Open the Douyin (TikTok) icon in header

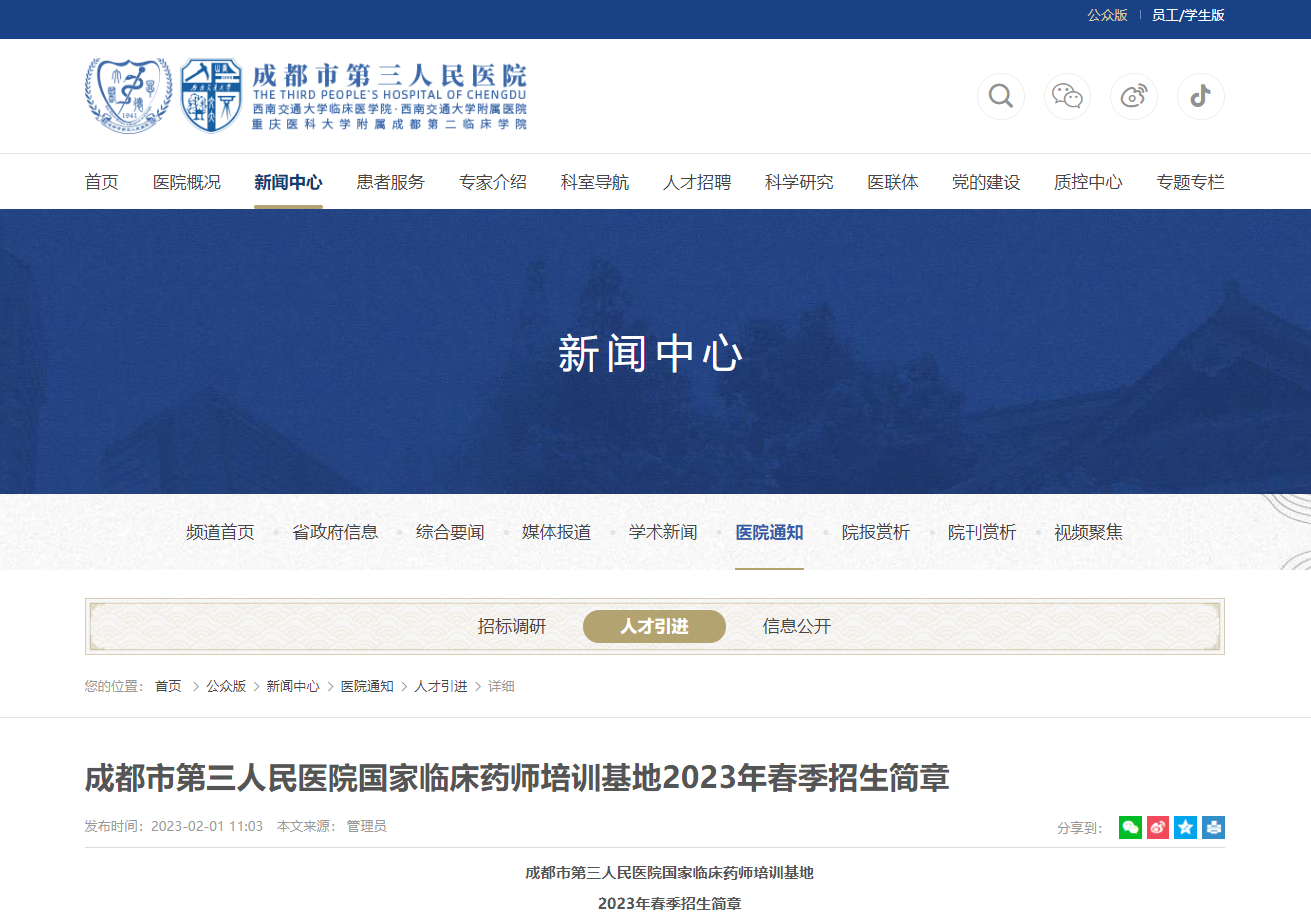tap(1200, 96)
